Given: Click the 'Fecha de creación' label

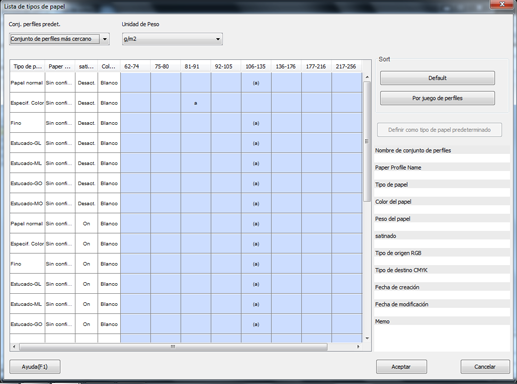Looking at the screenshot, I should 397,287.
